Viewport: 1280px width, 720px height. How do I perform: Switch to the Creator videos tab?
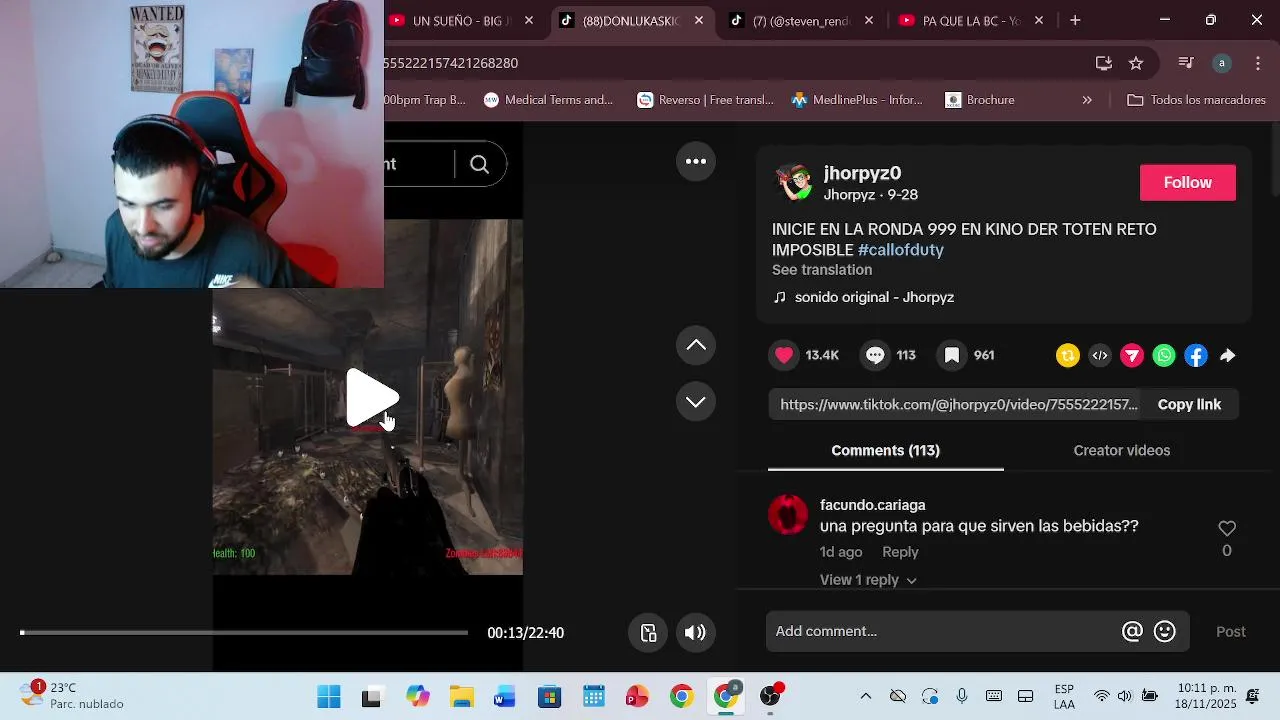point(1121,450)
